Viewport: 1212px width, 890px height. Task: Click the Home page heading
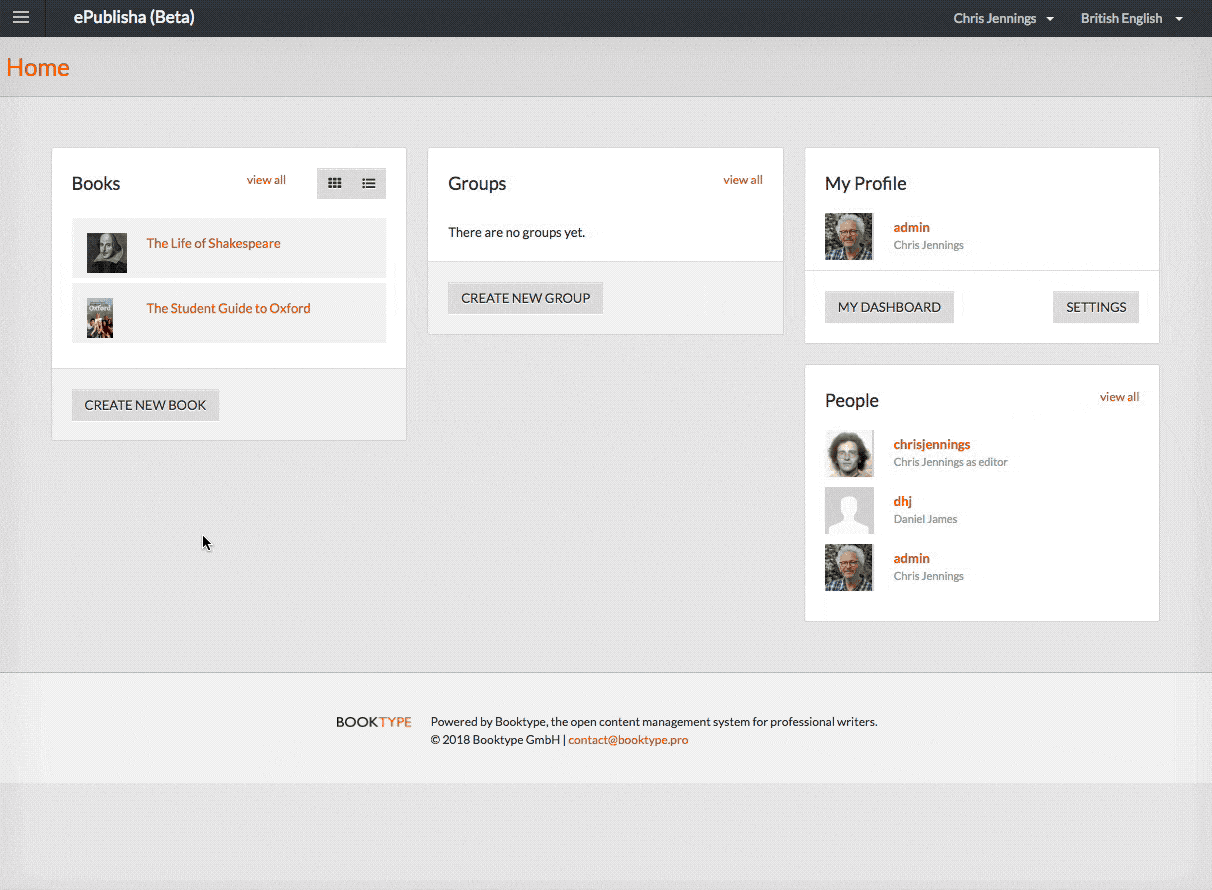38,67
